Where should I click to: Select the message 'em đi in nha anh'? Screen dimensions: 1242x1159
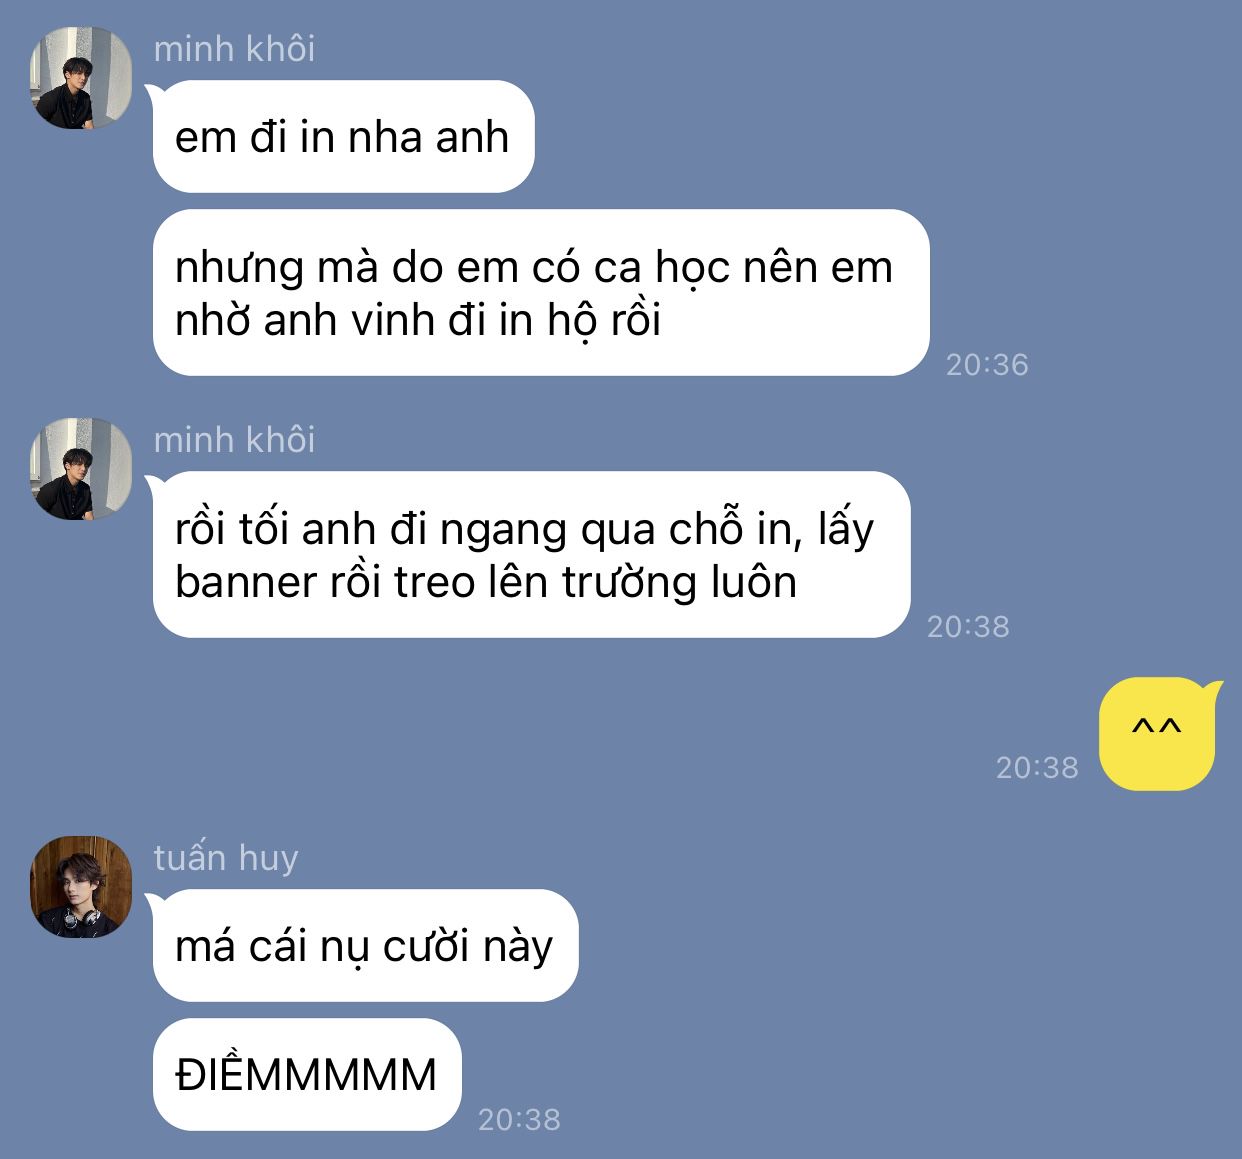click(343, 137)
